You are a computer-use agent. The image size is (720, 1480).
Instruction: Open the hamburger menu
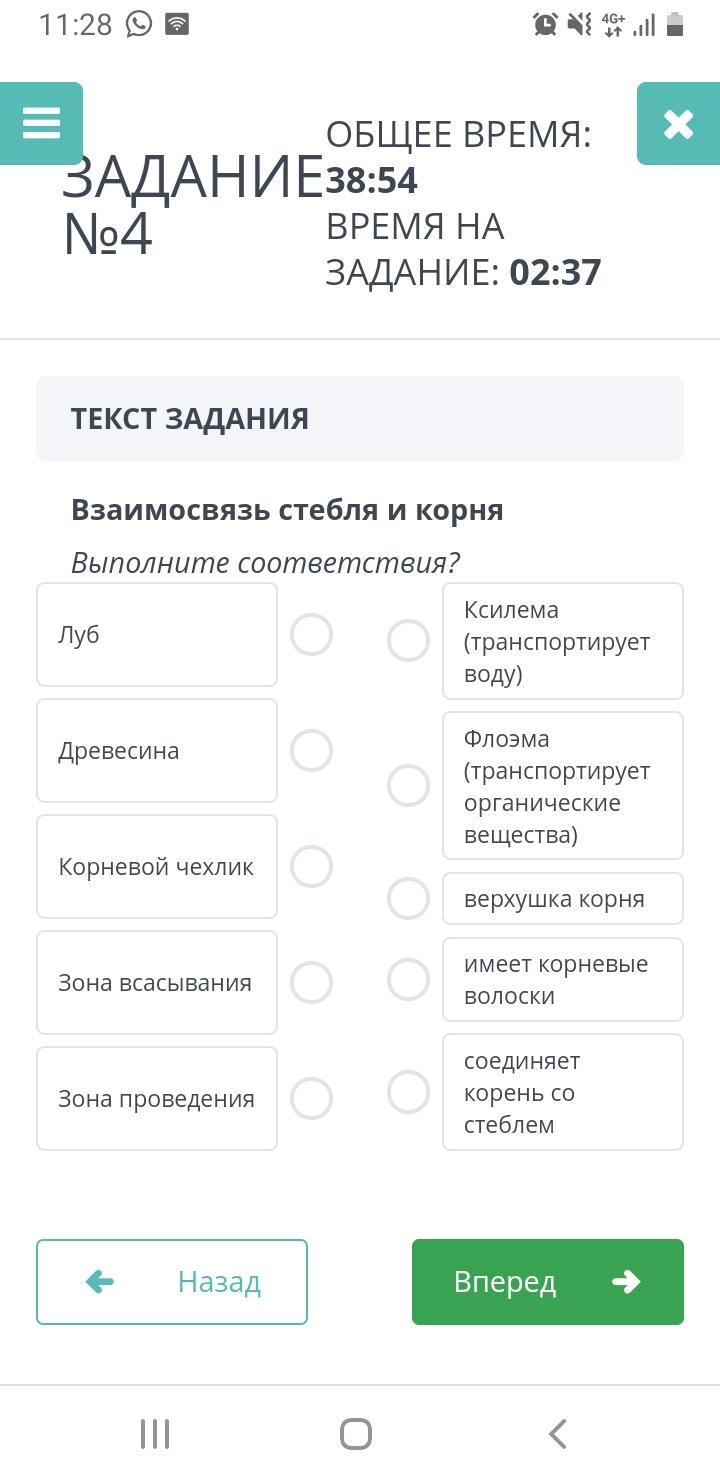point(41,123)
